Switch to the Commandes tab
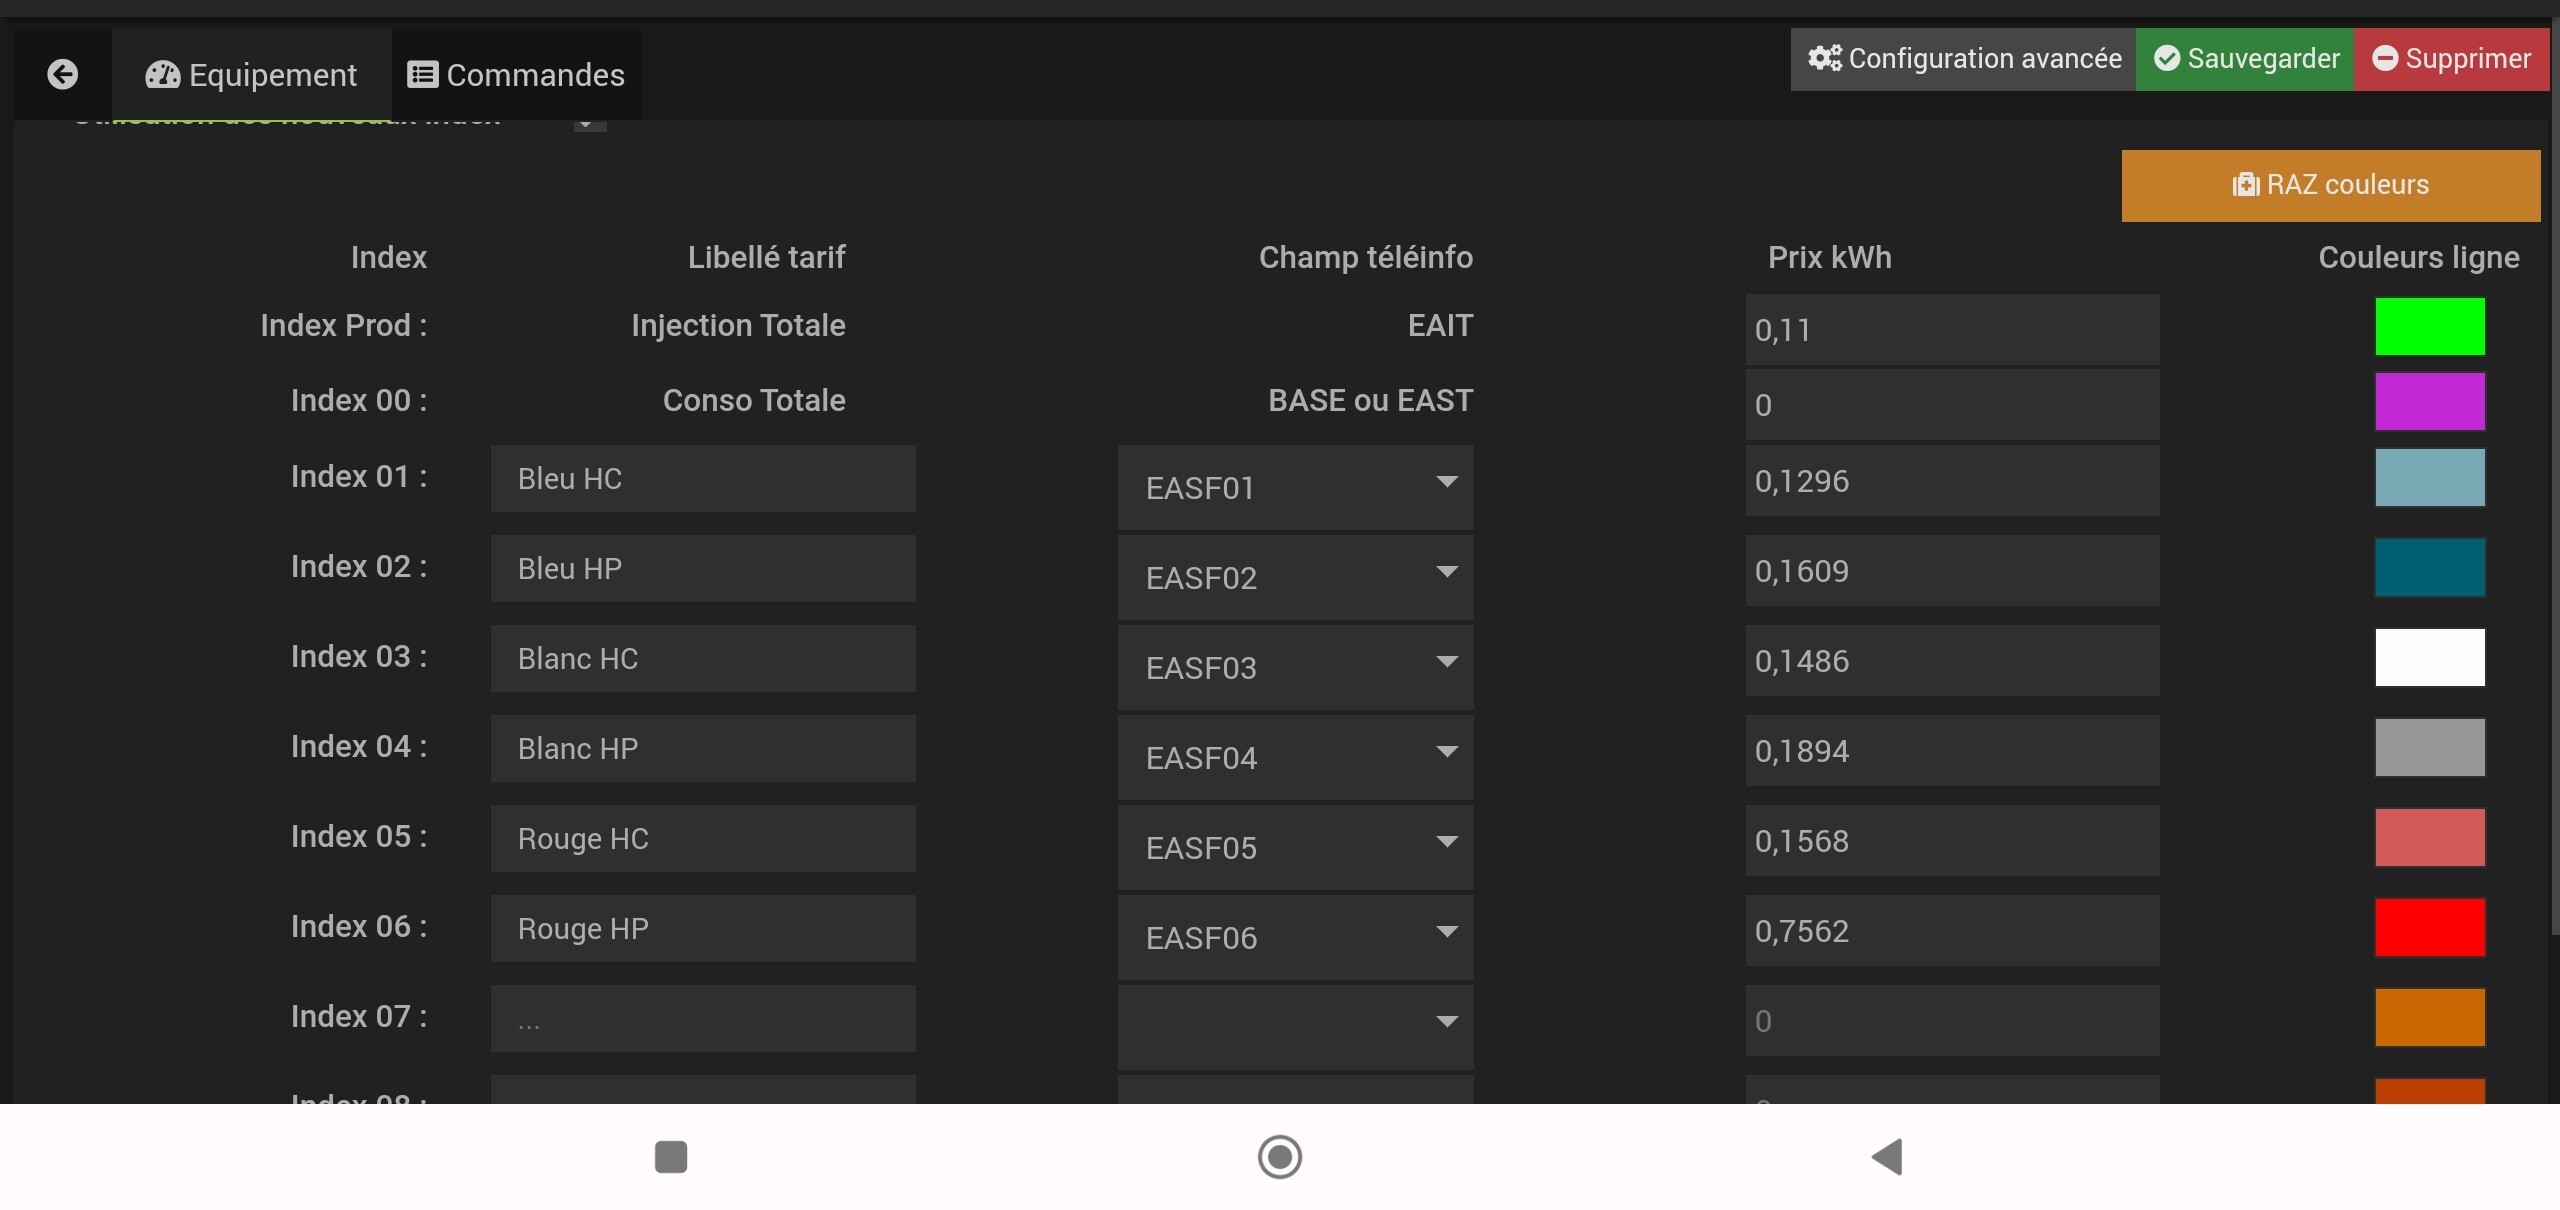2560x1210 pixels. pos(516,75)
